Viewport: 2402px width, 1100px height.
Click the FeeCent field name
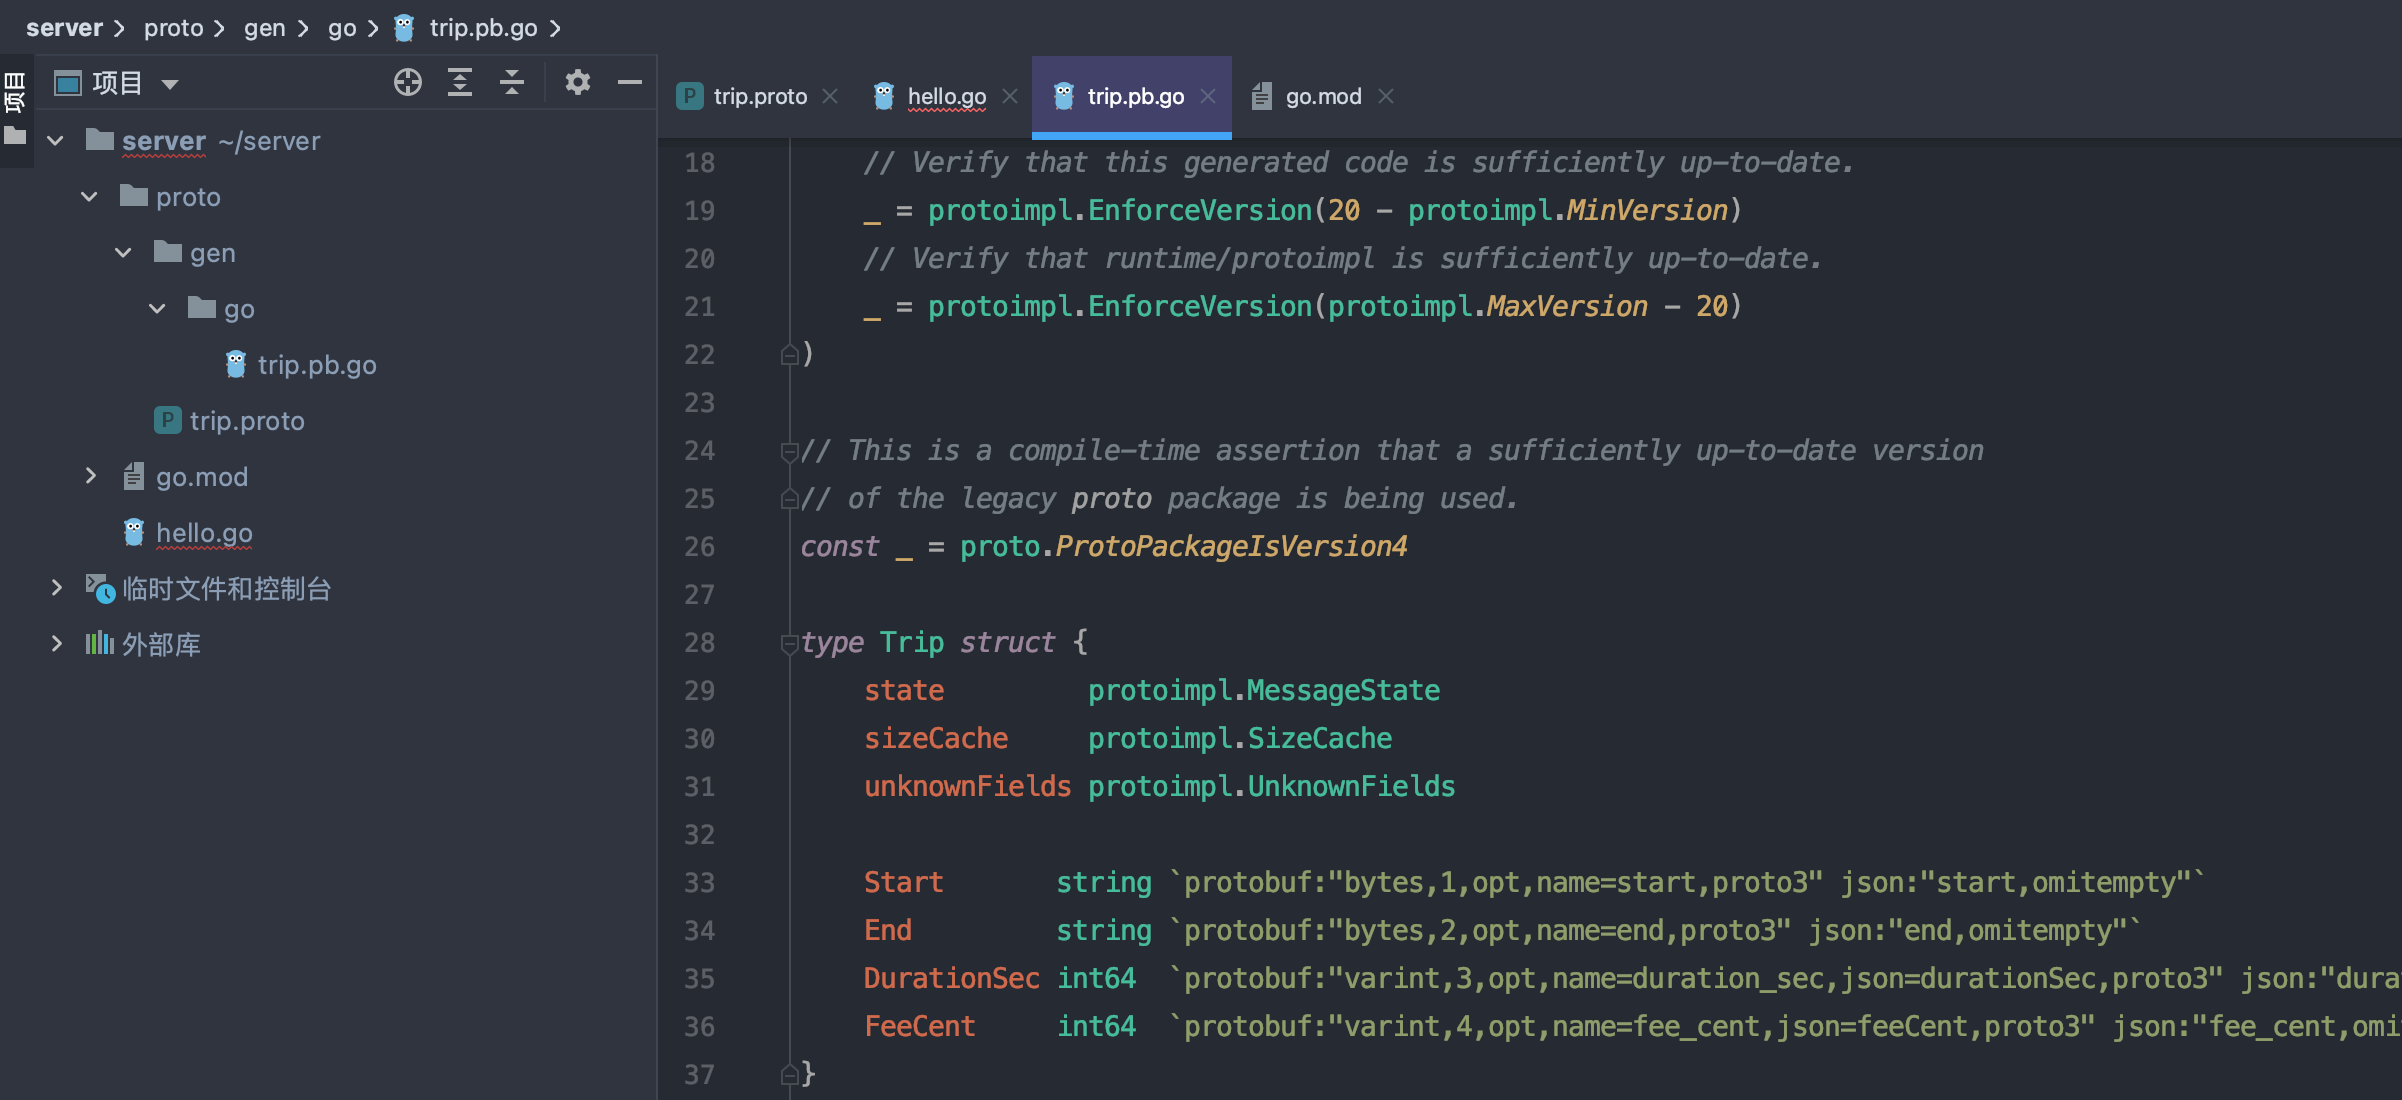920,1026
